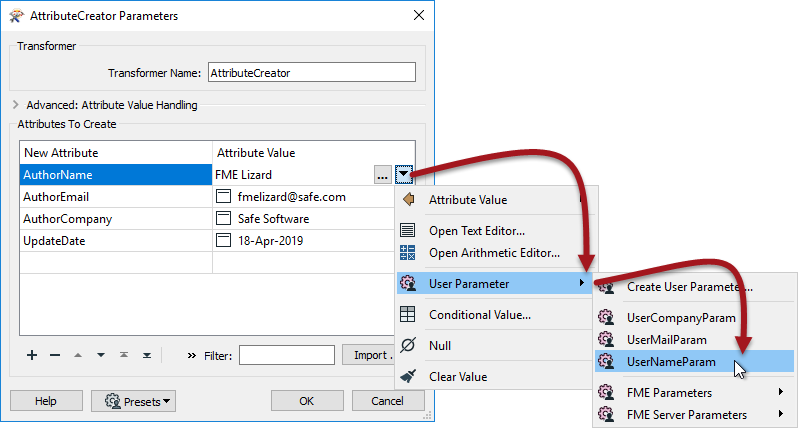Click the FME Lizard value cell

pos(293,175)
